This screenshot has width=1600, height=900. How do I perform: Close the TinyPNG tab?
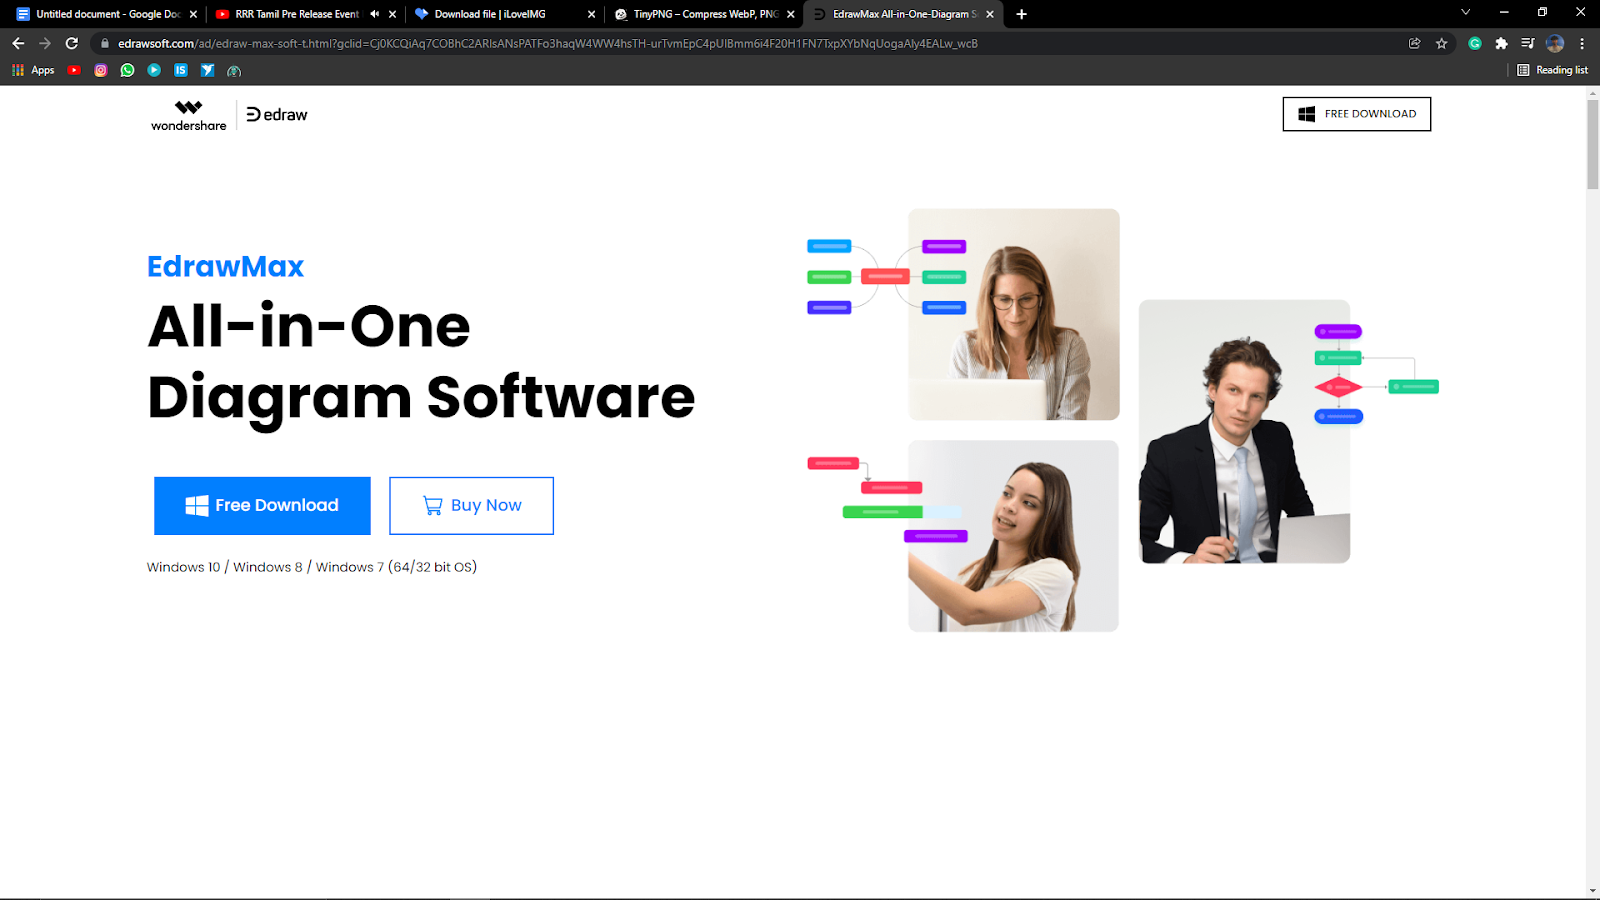(790, 14)
